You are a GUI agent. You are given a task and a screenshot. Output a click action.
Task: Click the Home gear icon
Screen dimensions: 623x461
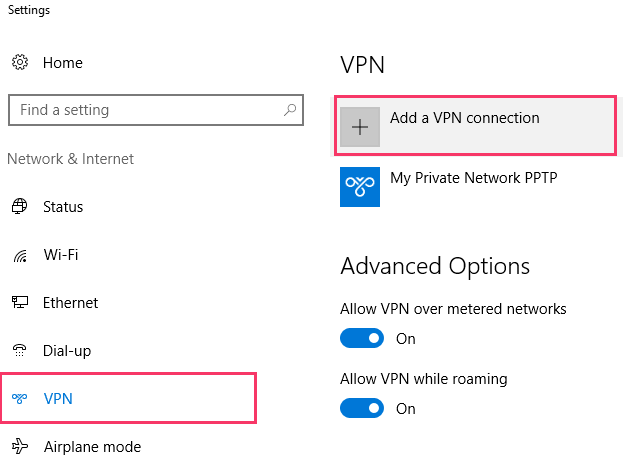click(20, 62)
